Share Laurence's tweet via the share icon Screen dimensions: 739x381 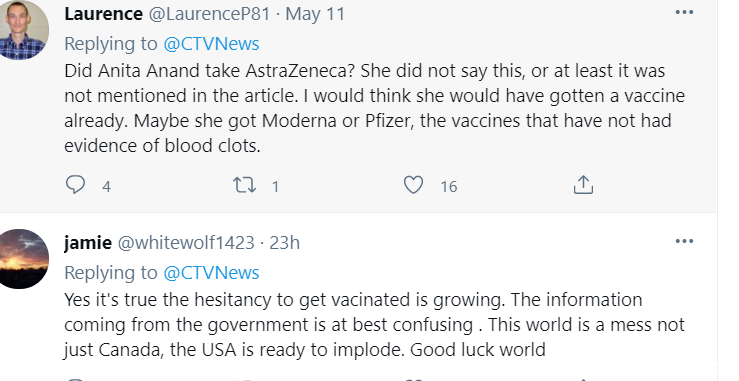pyautogui.click(x=583, y=185)
